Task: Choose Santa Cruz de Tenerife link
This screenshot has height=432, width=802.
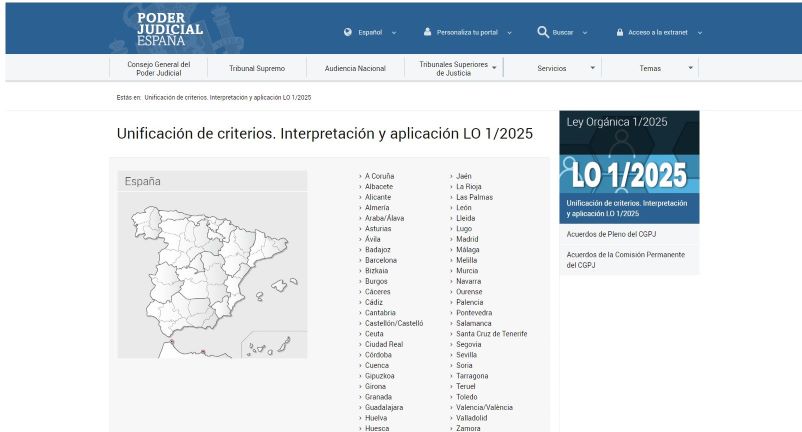Action: click(x=491, y=333)
